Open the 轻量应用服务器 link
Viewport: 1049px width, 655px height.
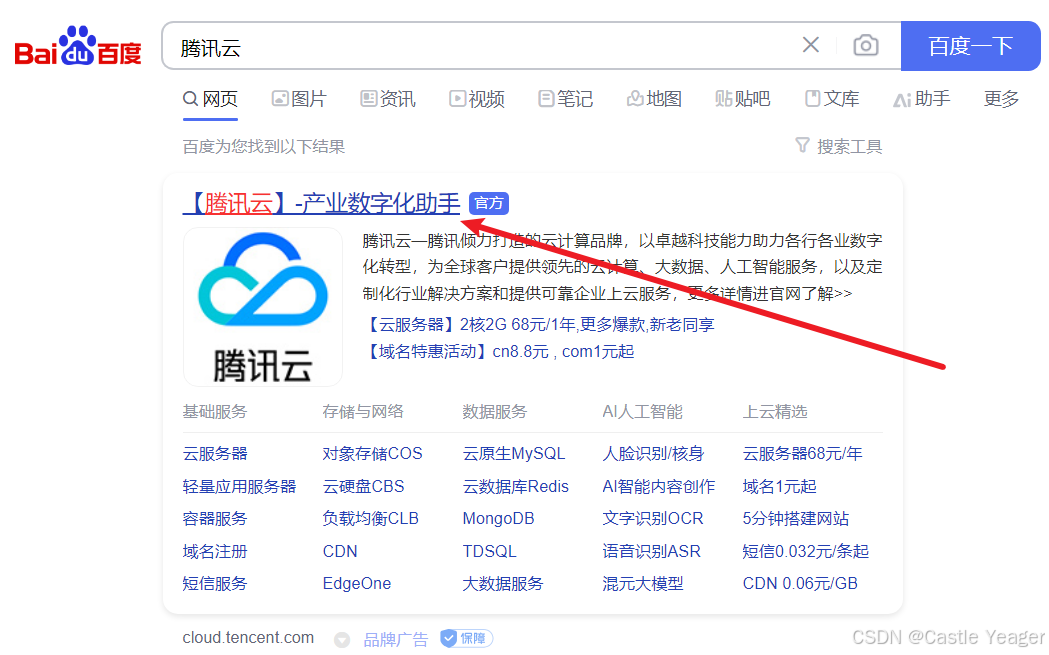pyautogui.click(x=240, y=486)
